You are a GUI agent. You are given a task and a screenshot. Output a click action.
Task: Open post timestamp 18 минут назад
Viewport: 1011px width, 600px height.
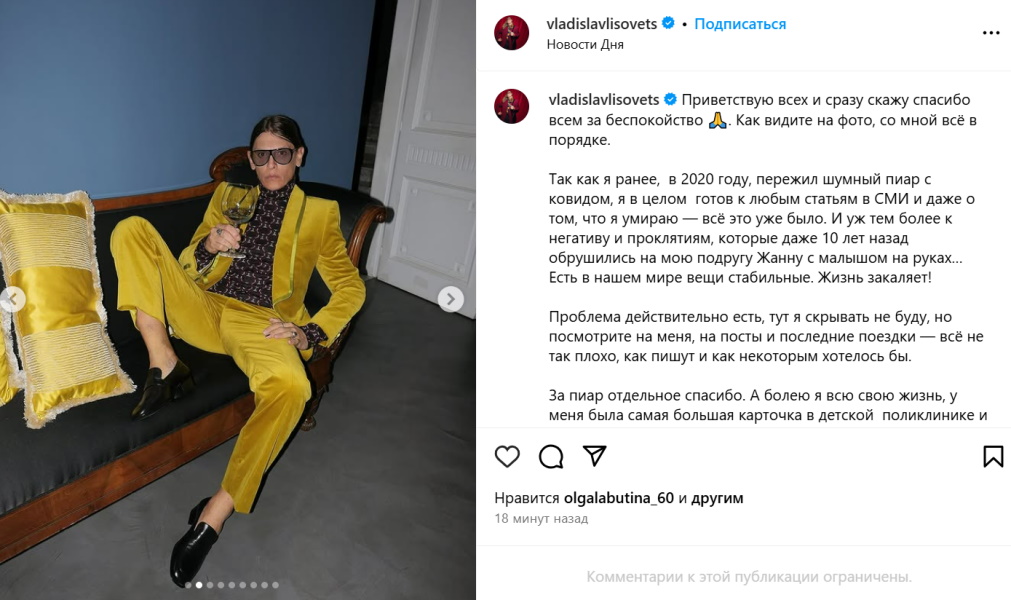pos(541,518)
